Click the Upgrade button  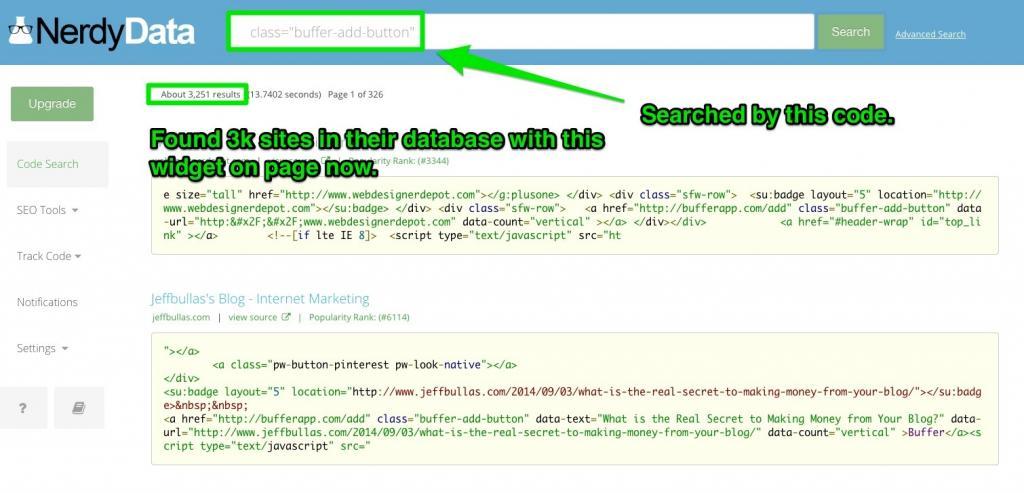(52, 104)
